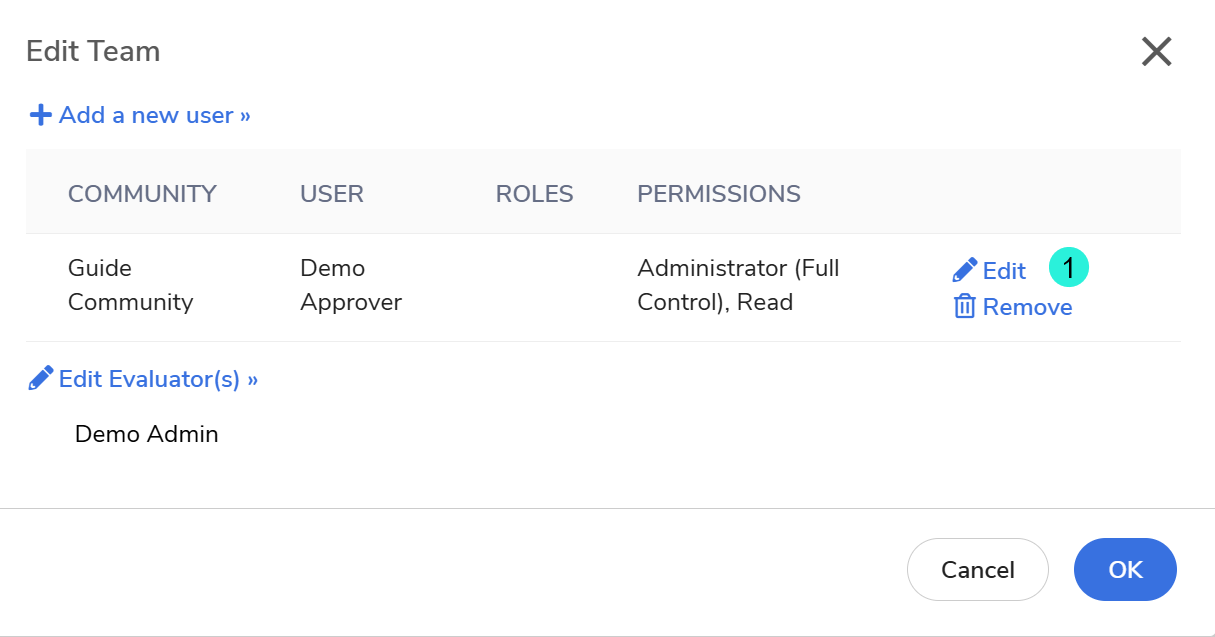Select the Demo Approver user cell
Viewport: 1215px width, 637px height.
click(351, 285)
